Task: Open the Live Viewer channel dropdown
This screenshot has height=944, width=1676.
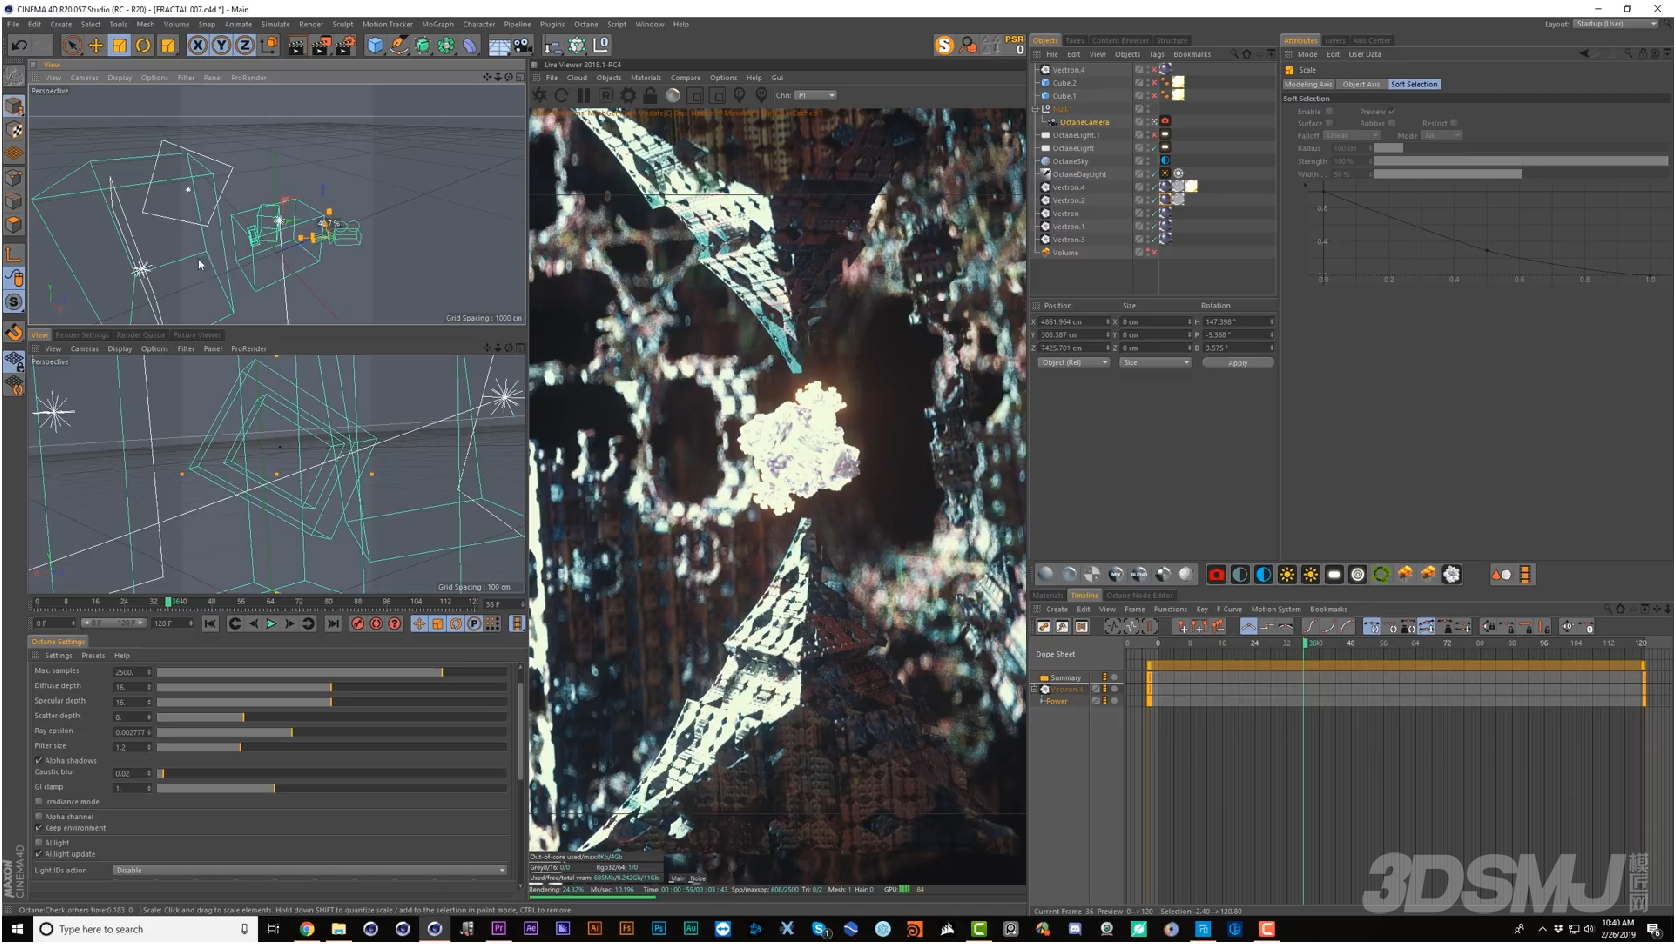Action: 816,95
